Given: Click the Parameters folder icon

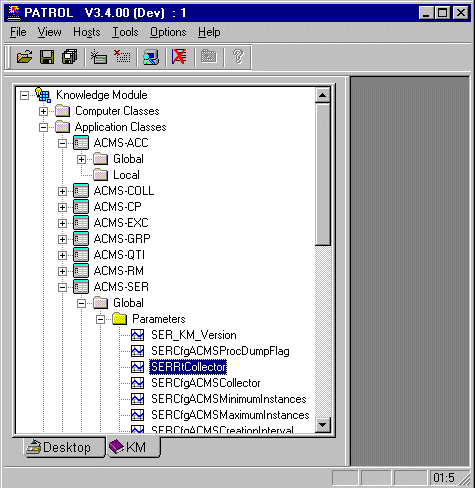Looking at the screenshot, I should pos(120,319).
